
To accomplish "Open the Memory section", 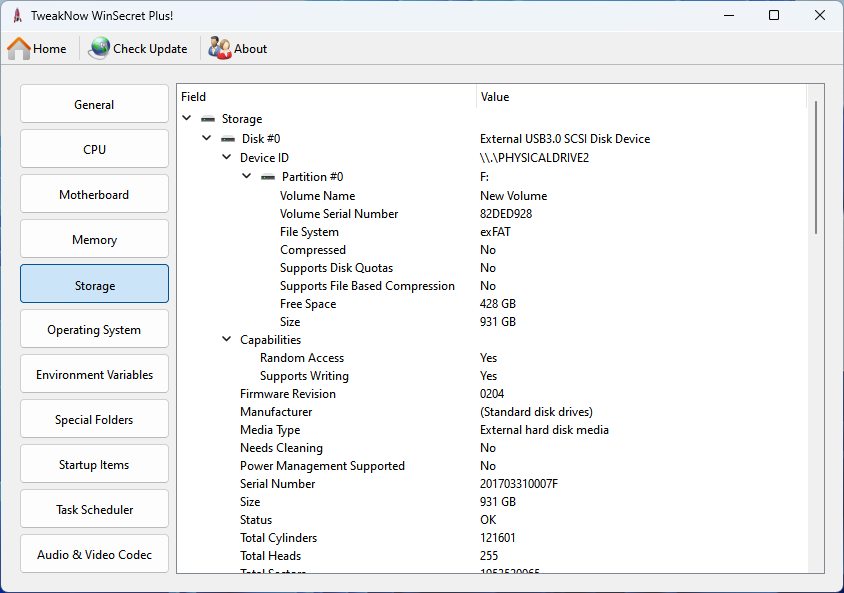I will (x=94, y=239).
